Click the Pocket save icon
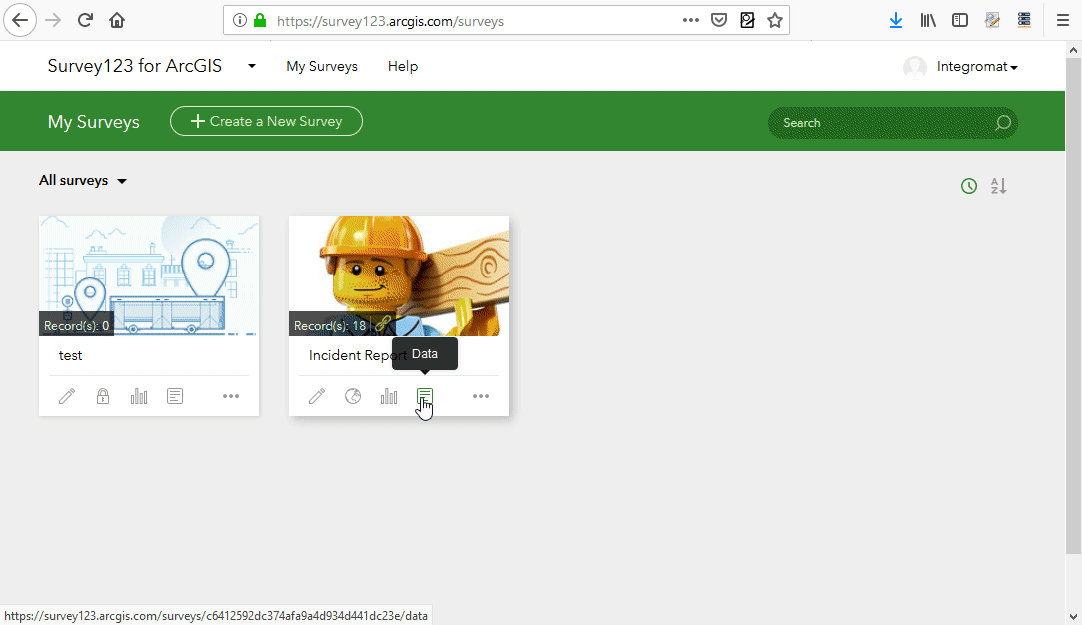1082x625 pixels. click(x=719, y=21)
